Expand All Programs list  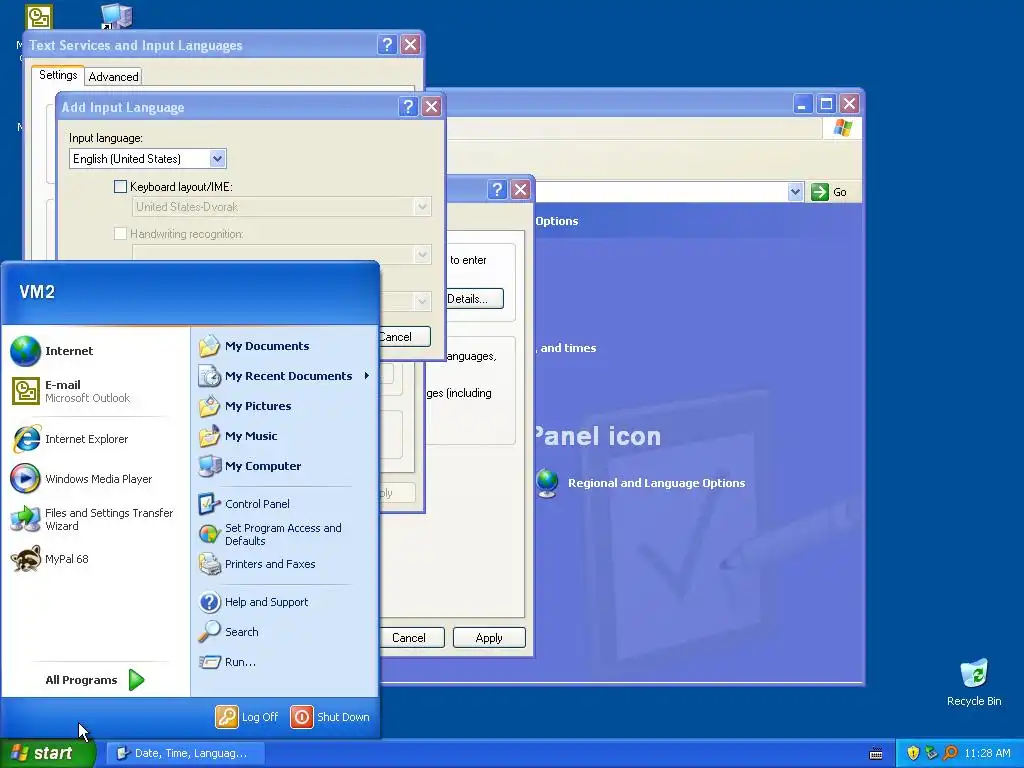pos(95,680)
